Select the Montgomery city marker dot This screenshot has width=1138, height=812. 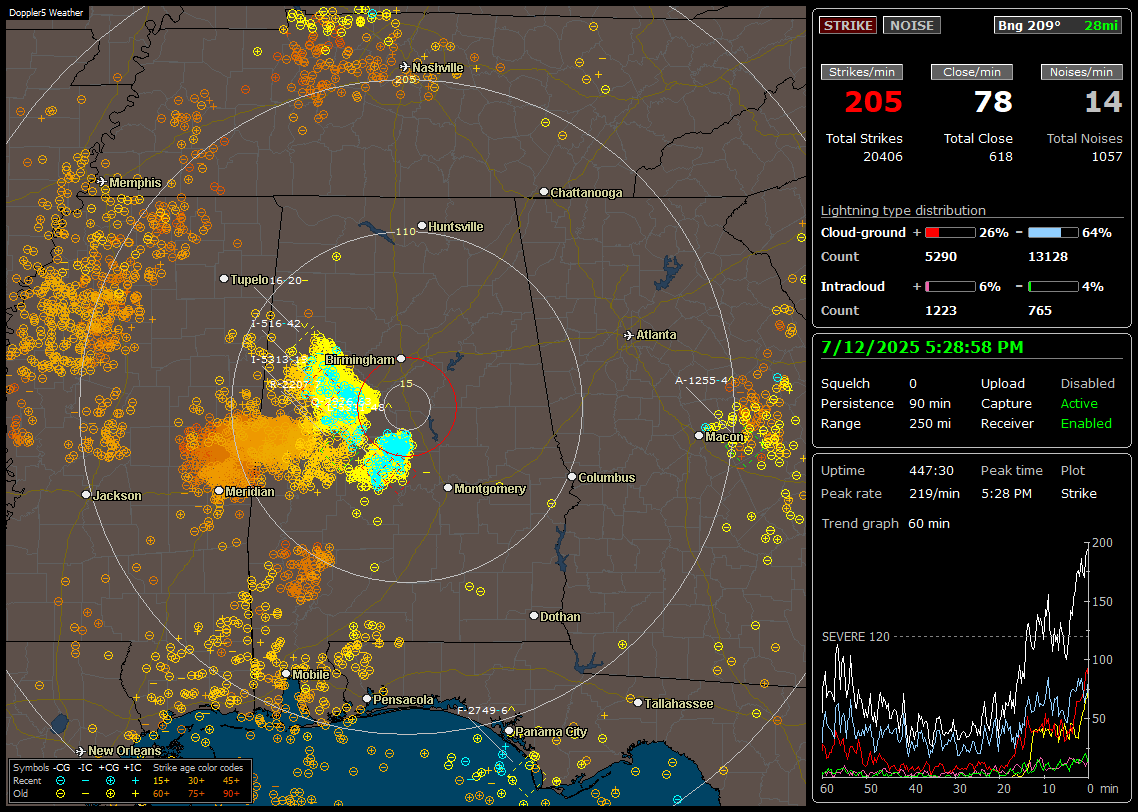coord(448,488)
